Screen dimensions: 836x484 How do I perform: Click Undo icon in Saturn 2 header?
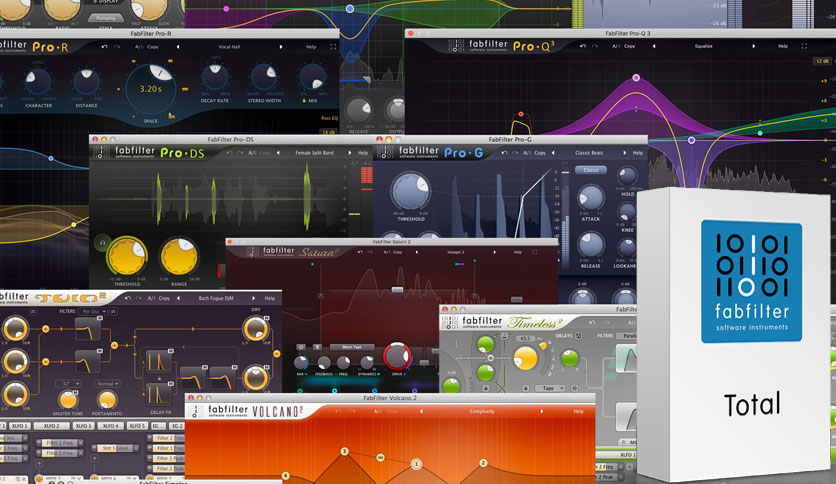tap(360, 252)
